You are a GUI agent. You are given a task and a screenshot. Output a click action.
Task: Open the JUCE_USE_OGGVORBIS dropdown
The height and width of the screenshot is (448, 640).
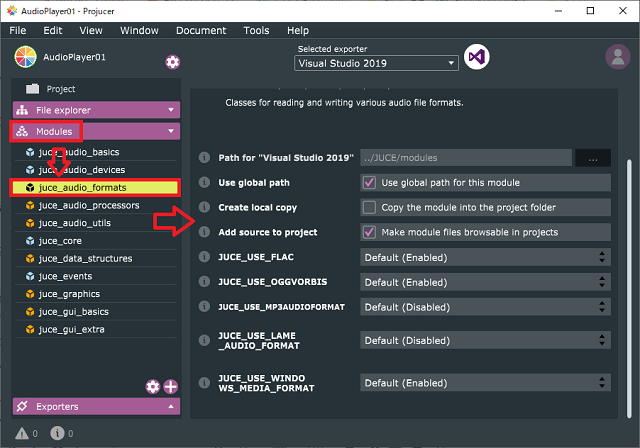click(485, 282)
